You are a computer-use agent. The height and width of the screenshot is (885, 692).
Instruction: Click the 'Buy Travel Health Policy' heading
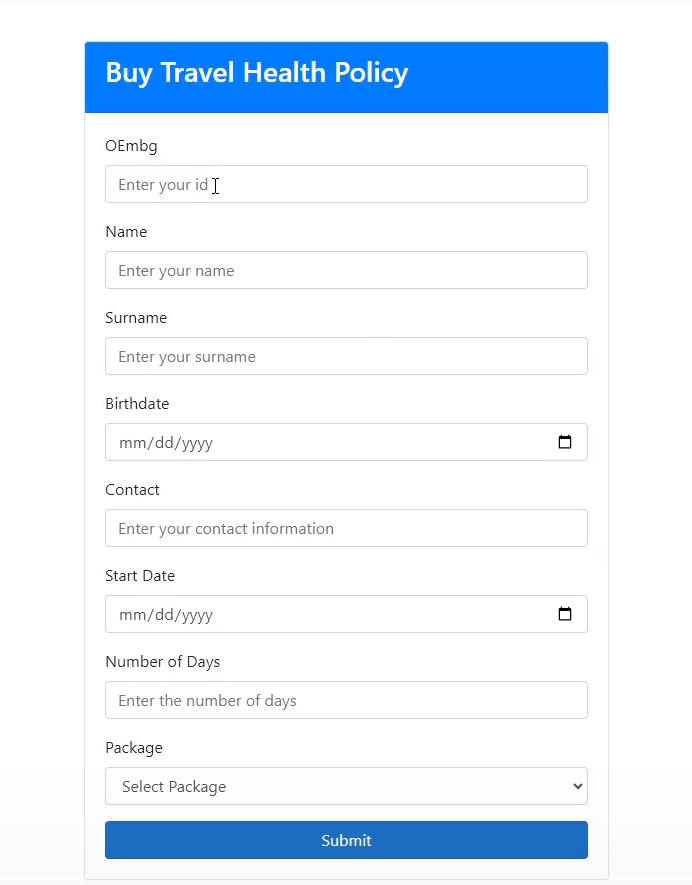[257, 73]
